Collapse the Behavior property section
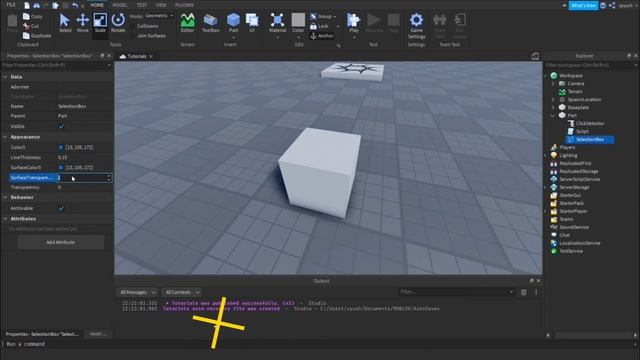The image size is (640, 360). click(5, 197)
